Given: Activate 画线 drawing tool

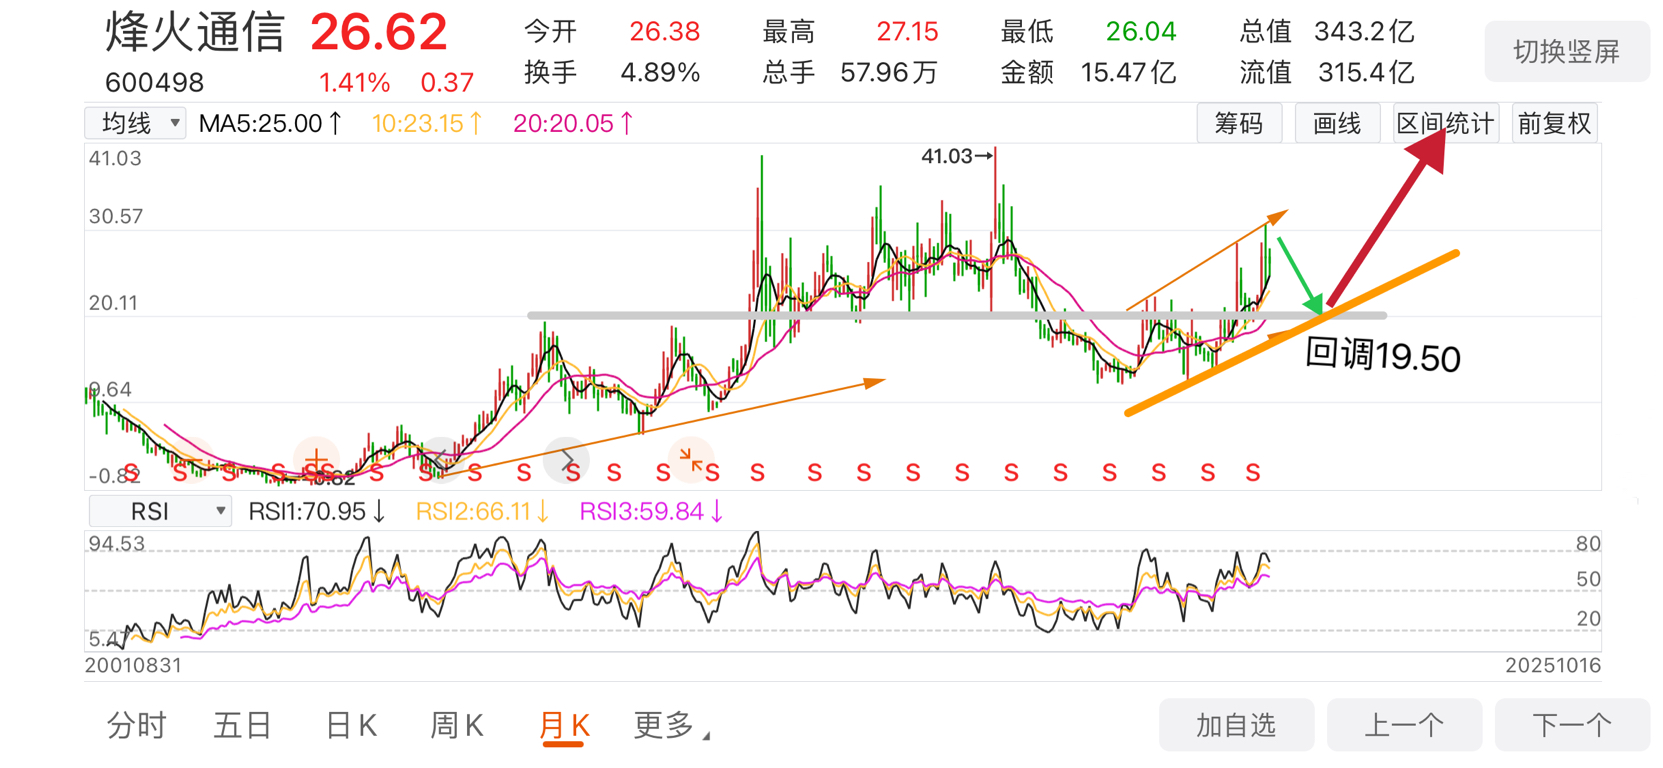Looking at the screenshot, I should (x=1337, y=124).
